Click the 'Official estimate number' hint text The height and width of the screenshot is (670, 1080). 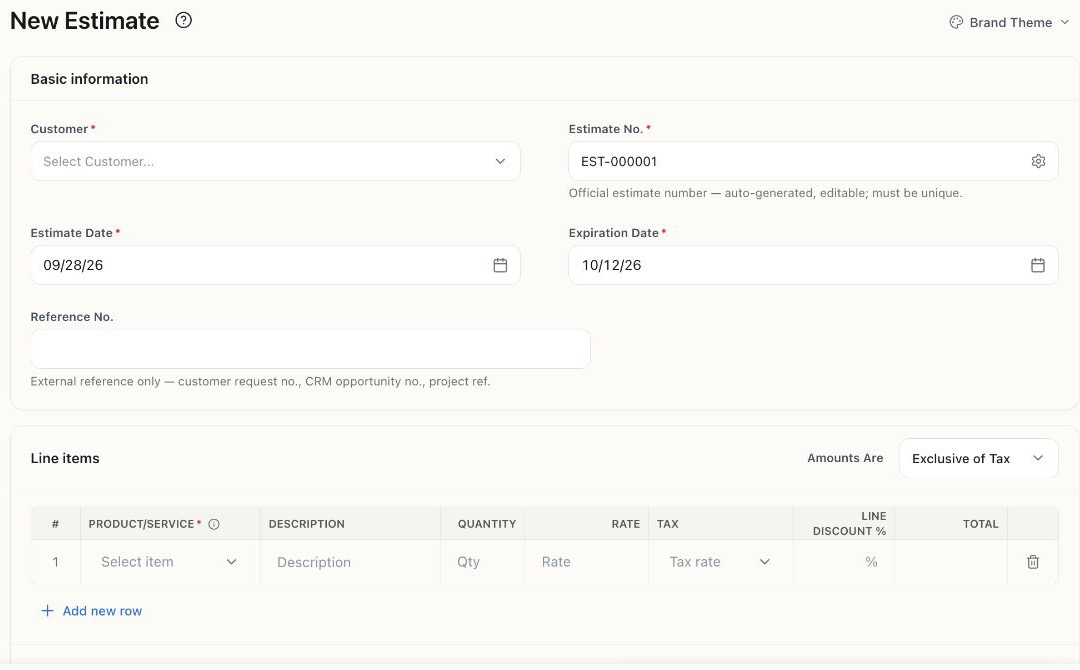(765, 193)
